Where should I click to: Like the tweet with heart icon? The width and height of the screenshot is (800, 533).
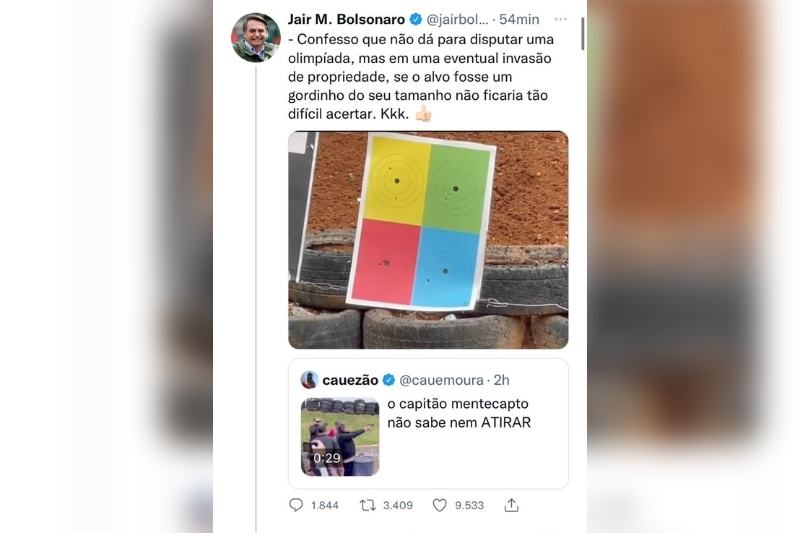tap(439, 505)
